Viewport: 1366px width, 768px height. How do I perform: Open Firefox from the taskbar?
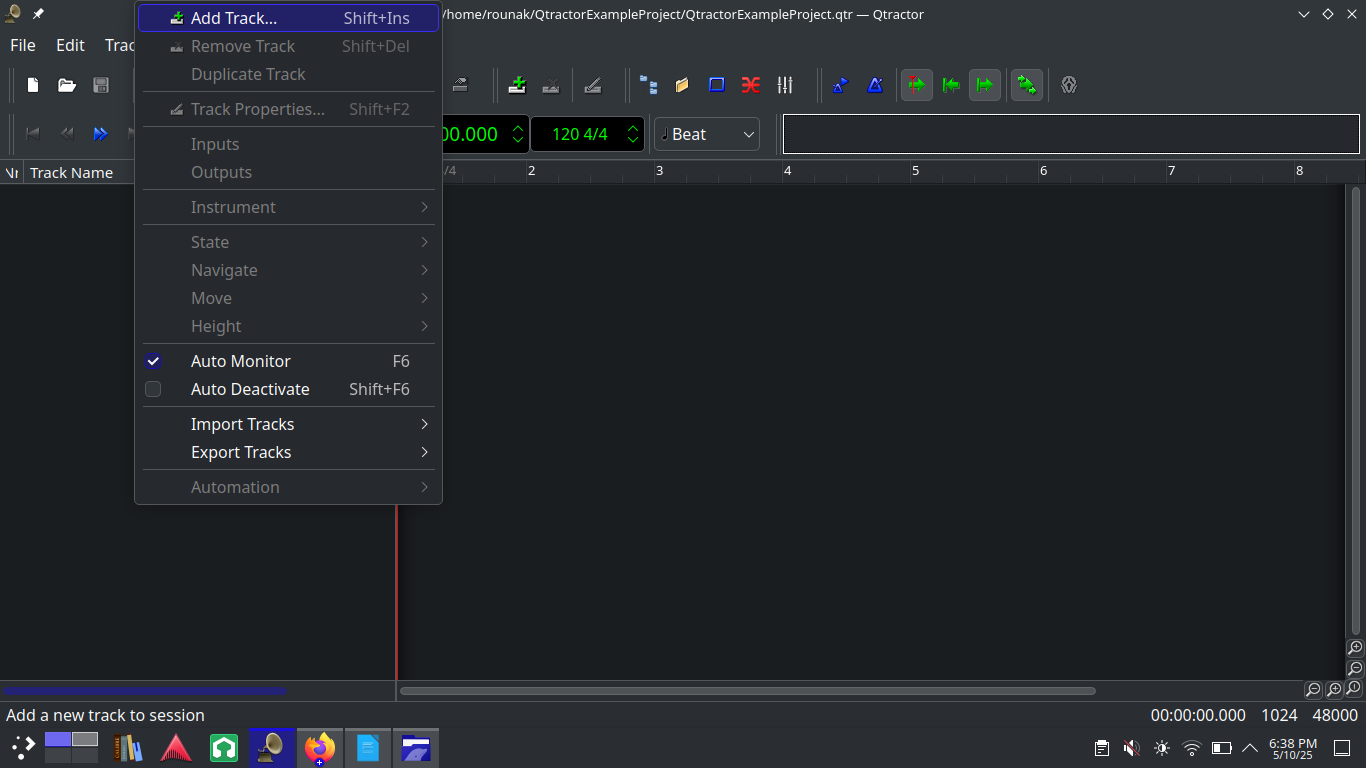pos(320,747)
